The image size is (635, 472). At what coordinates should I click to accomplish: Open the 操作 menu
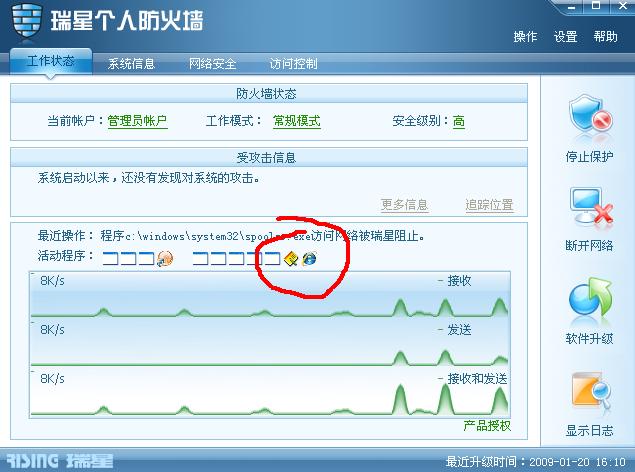(x=525, y=36)
